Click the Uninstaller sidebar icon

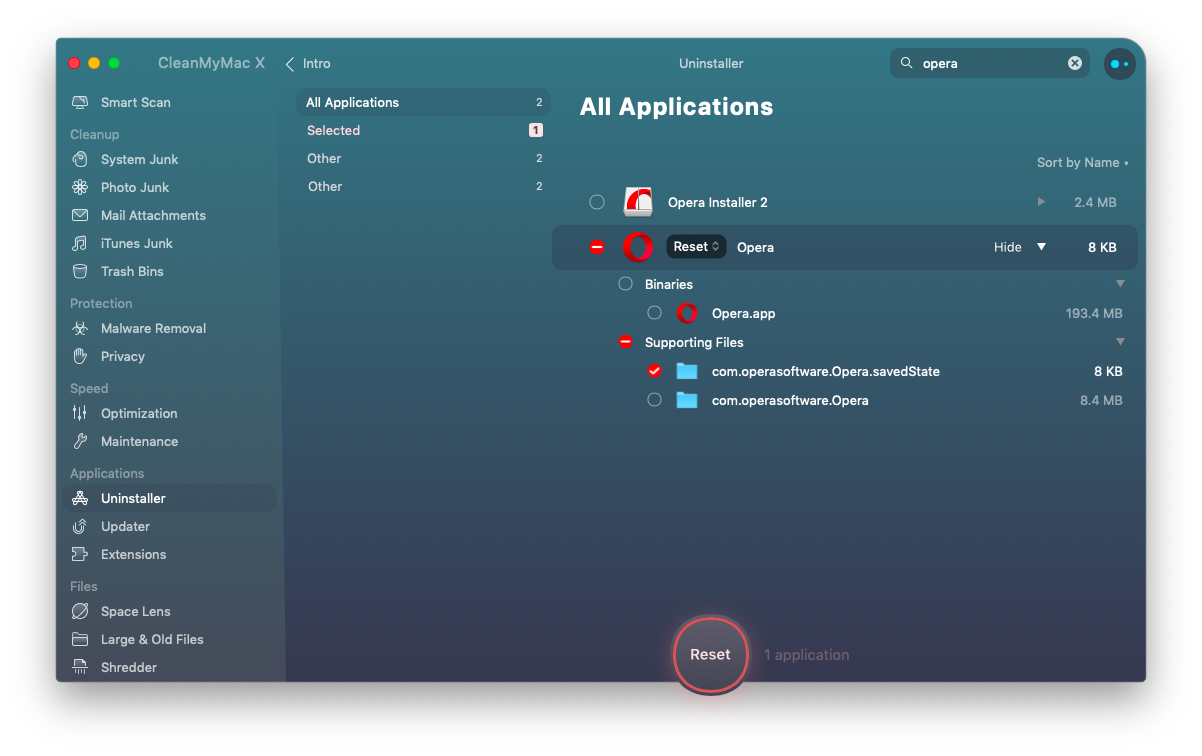pyautogui.click(x=80, y=498)
